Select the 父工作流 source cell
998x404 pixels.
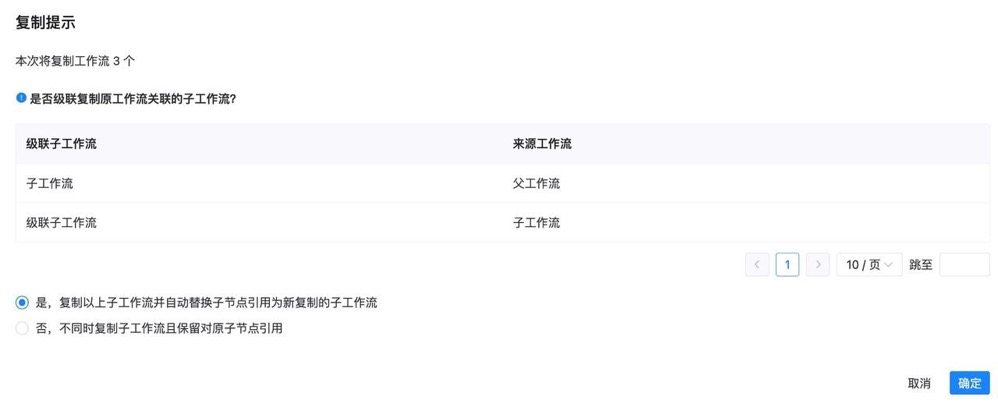[x=536, y=183]
